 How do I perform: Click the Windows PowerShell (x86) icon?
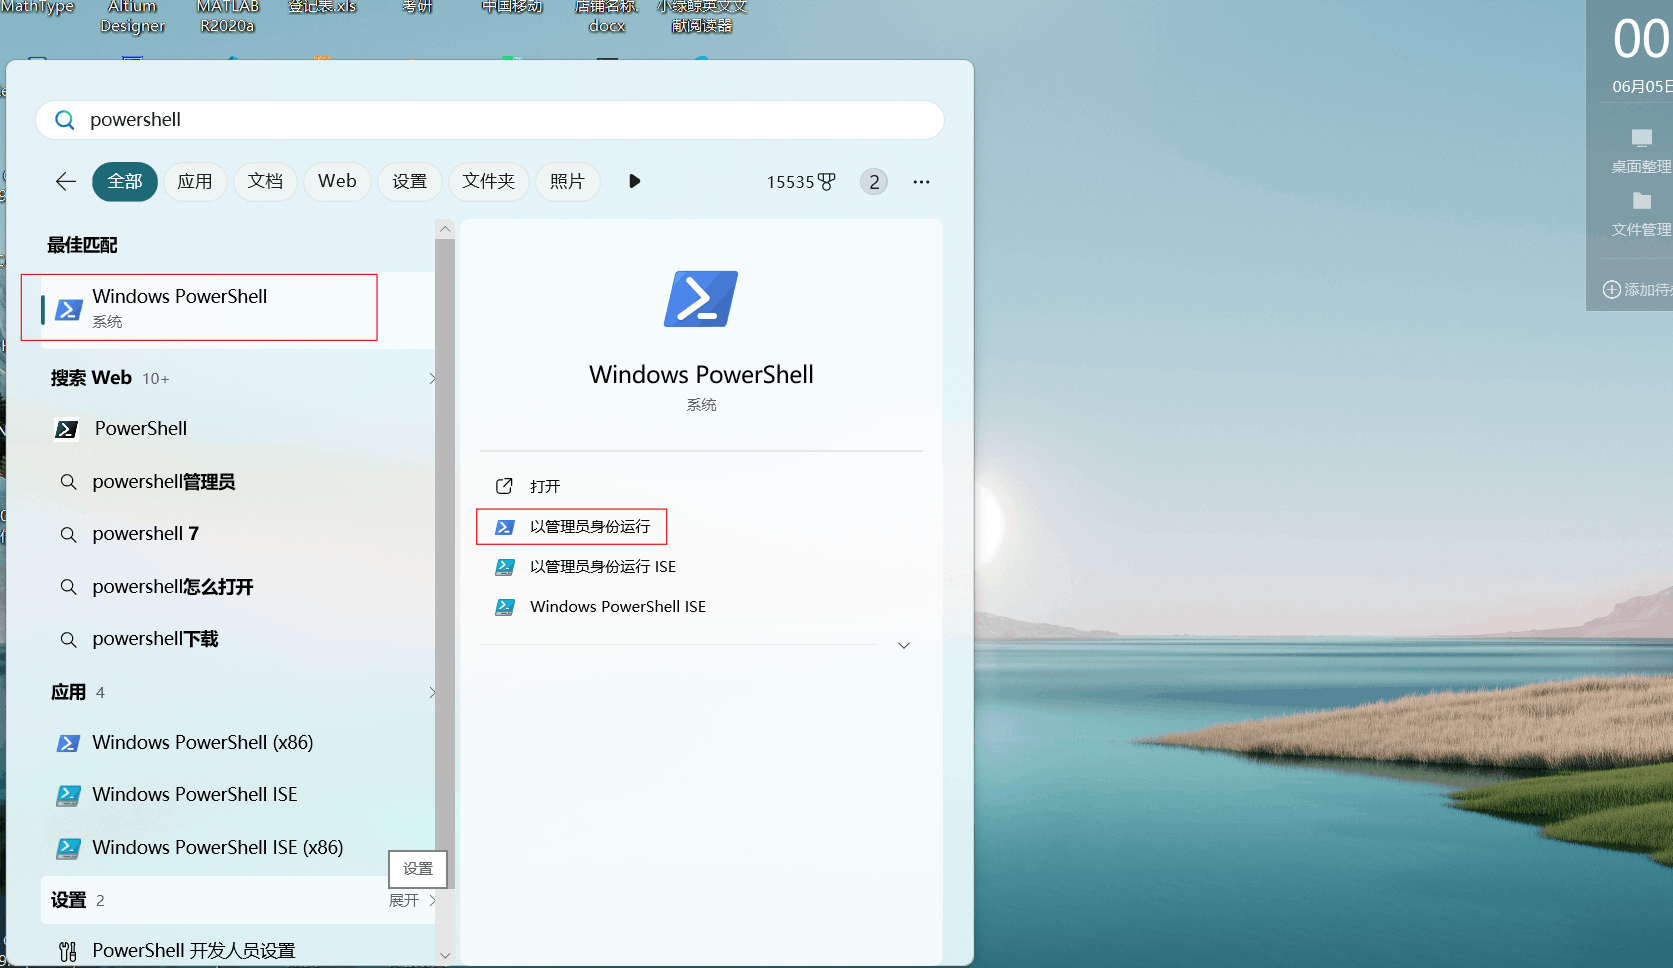pyautogui.click(x=68, y=743)
